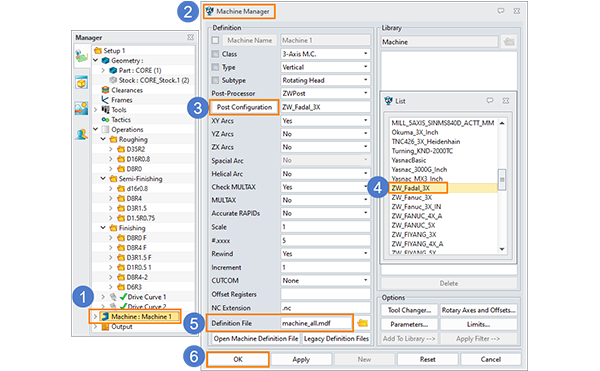Close the Manager panel
Screen dimensions: 600x371
point(190,37)
